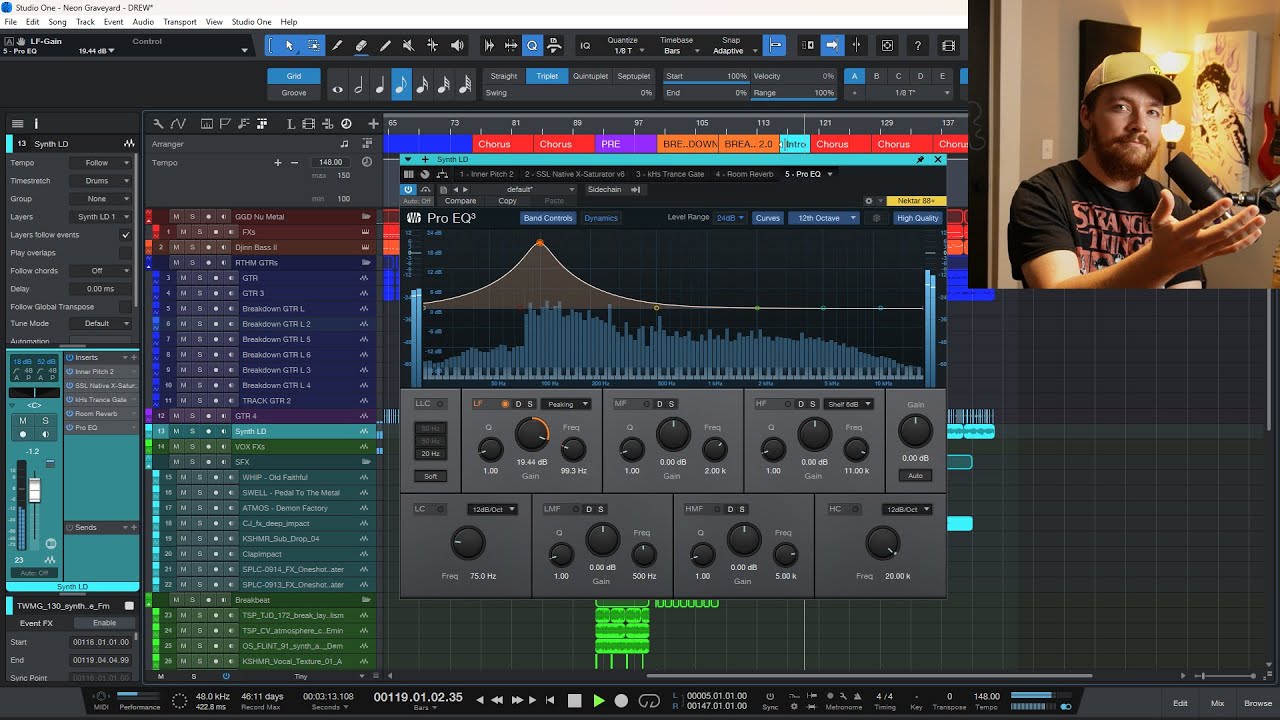Viewport: 1280px width, 720px height.
Task: Select the Mute tool
Action: point(408,46)
